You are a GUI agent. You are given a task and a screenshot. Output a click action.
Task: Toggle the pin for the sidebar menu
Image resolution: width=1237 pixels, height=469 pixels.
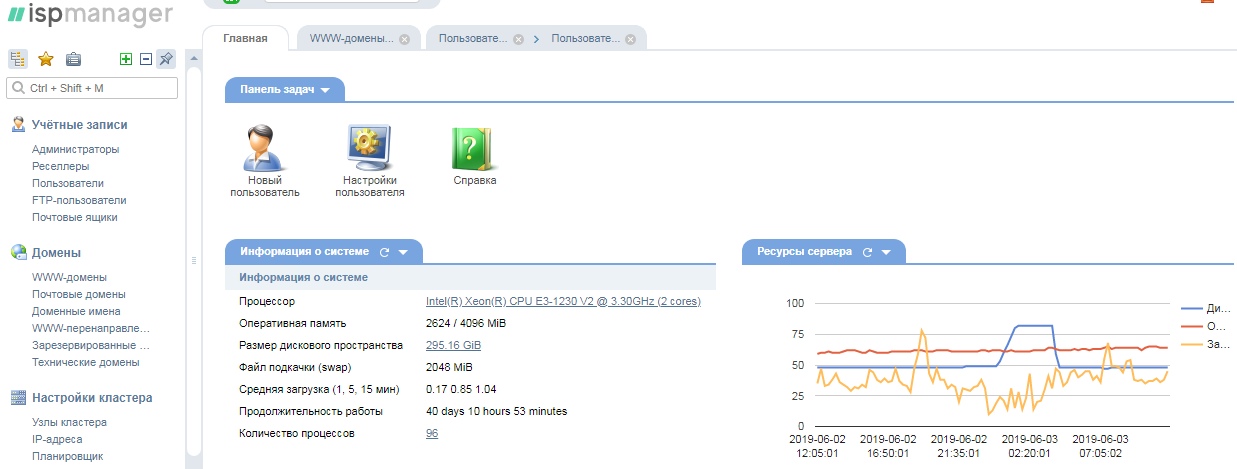pyautogui.click(x=166, y=59)
